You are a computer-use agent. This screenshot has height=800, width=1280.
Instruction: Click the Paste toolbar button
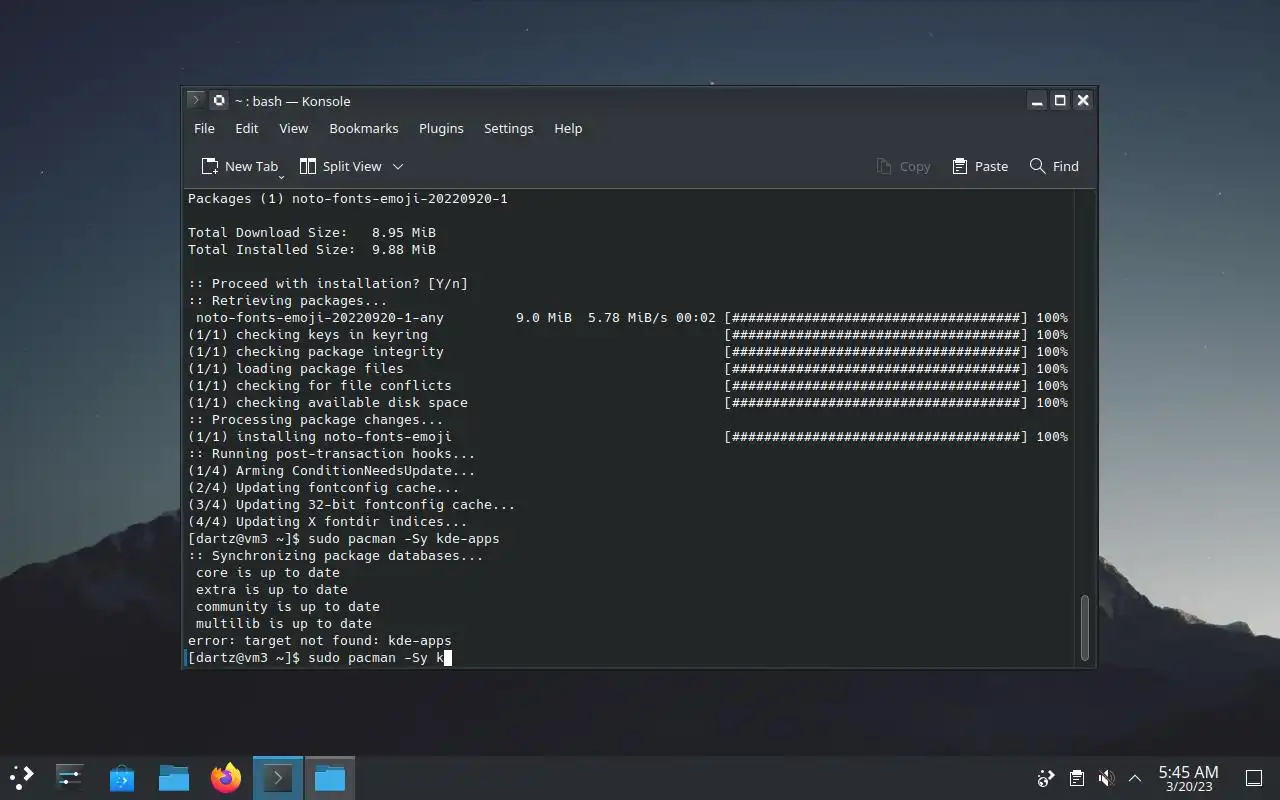pos(980,166)
